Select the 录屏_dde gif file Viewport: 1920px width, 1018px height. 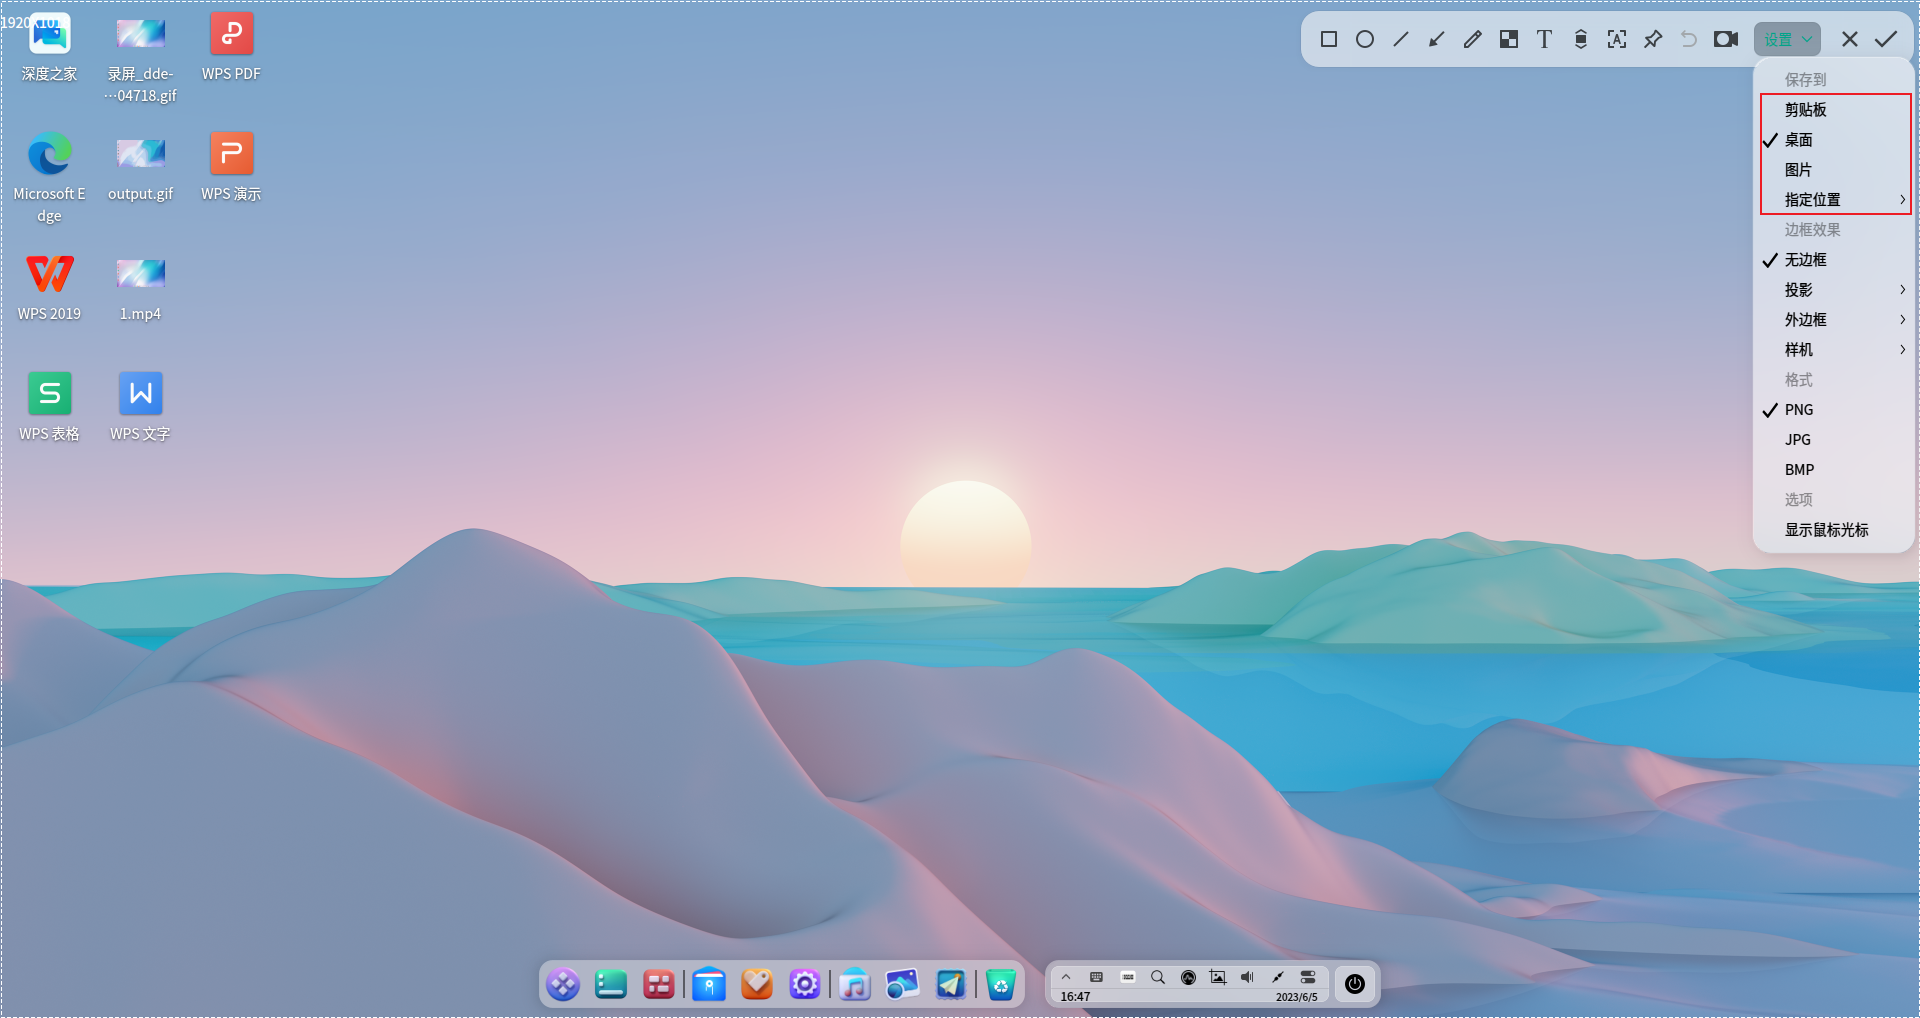(x=140, y=57)
